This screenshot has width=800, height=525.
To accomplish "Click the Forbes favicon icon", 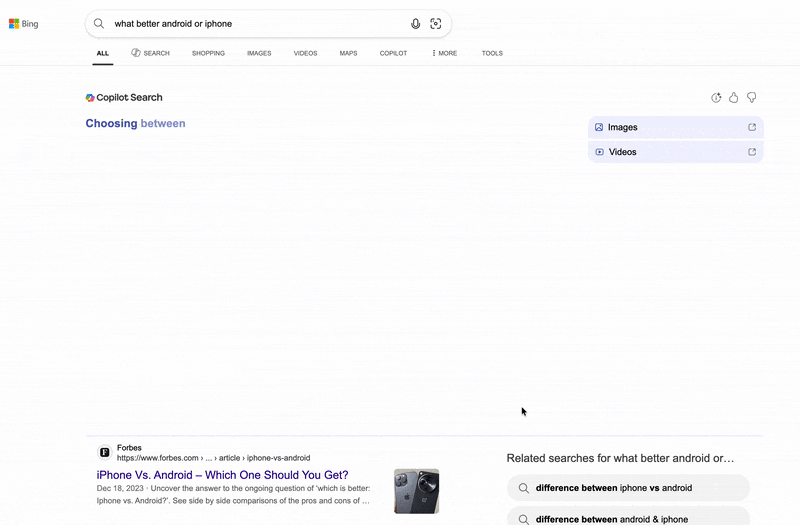I will click(x=104, y=453).
